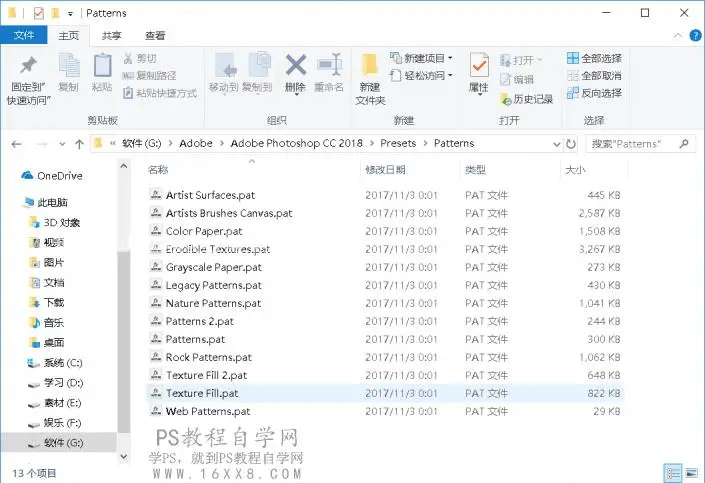Go back with the left arrow
This screenshot has height=483, width=705.
tap(17, 144)
